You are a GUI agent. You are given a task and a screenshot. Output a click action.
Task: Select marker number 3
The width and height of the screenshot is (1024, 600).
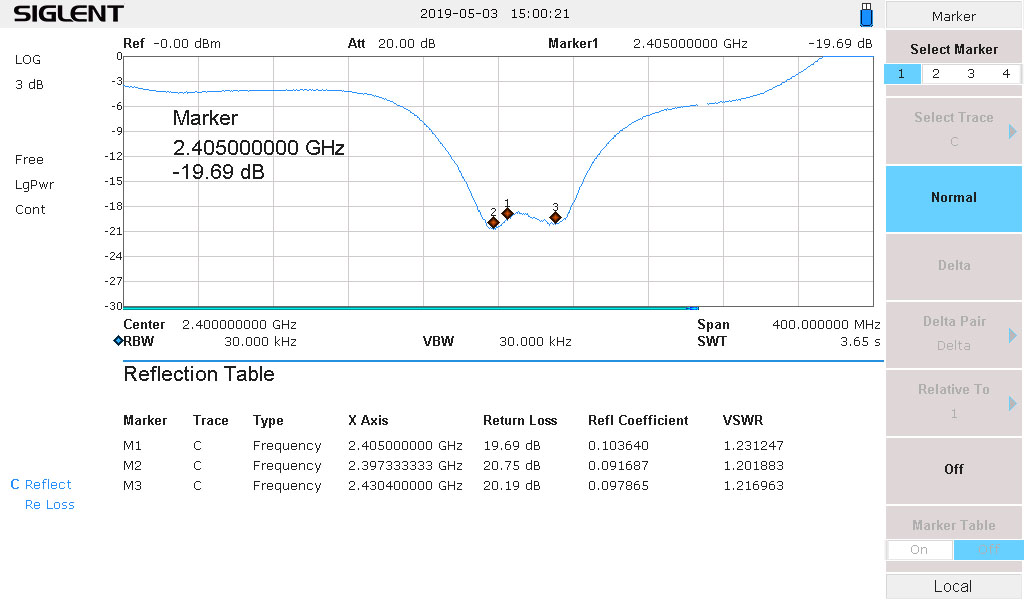click(971, 74)
